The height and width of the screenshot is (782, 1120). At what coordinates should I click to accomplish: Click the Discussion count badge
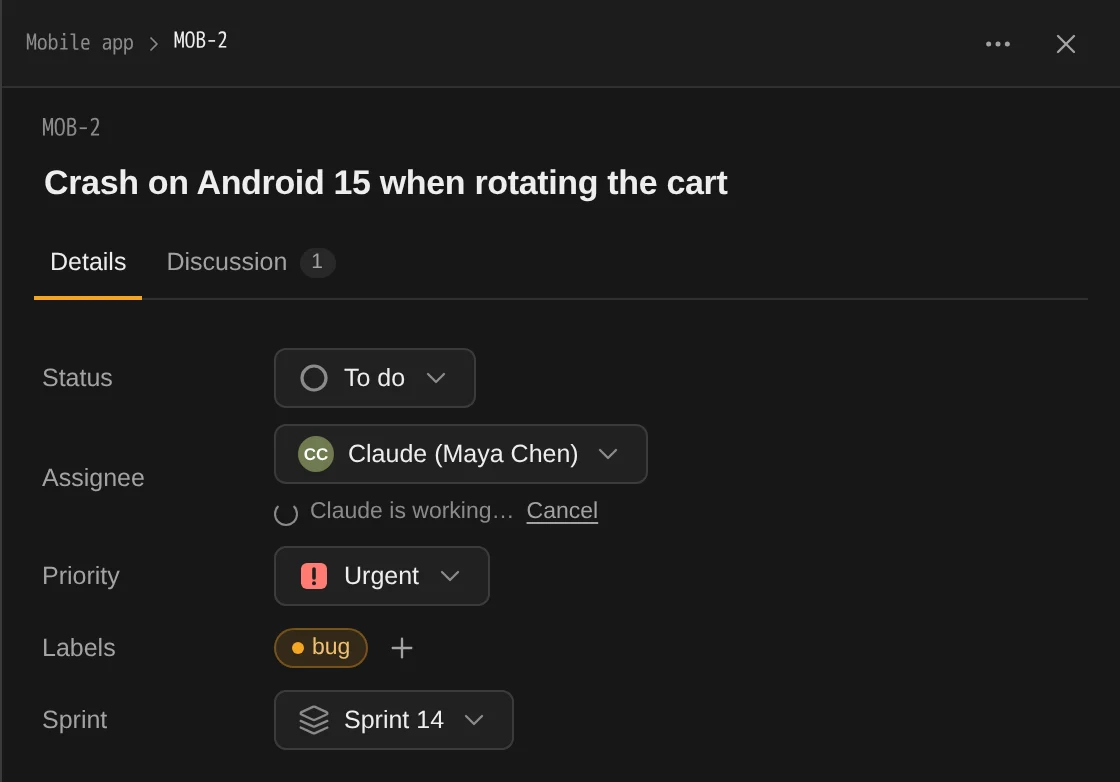[317, 262]
